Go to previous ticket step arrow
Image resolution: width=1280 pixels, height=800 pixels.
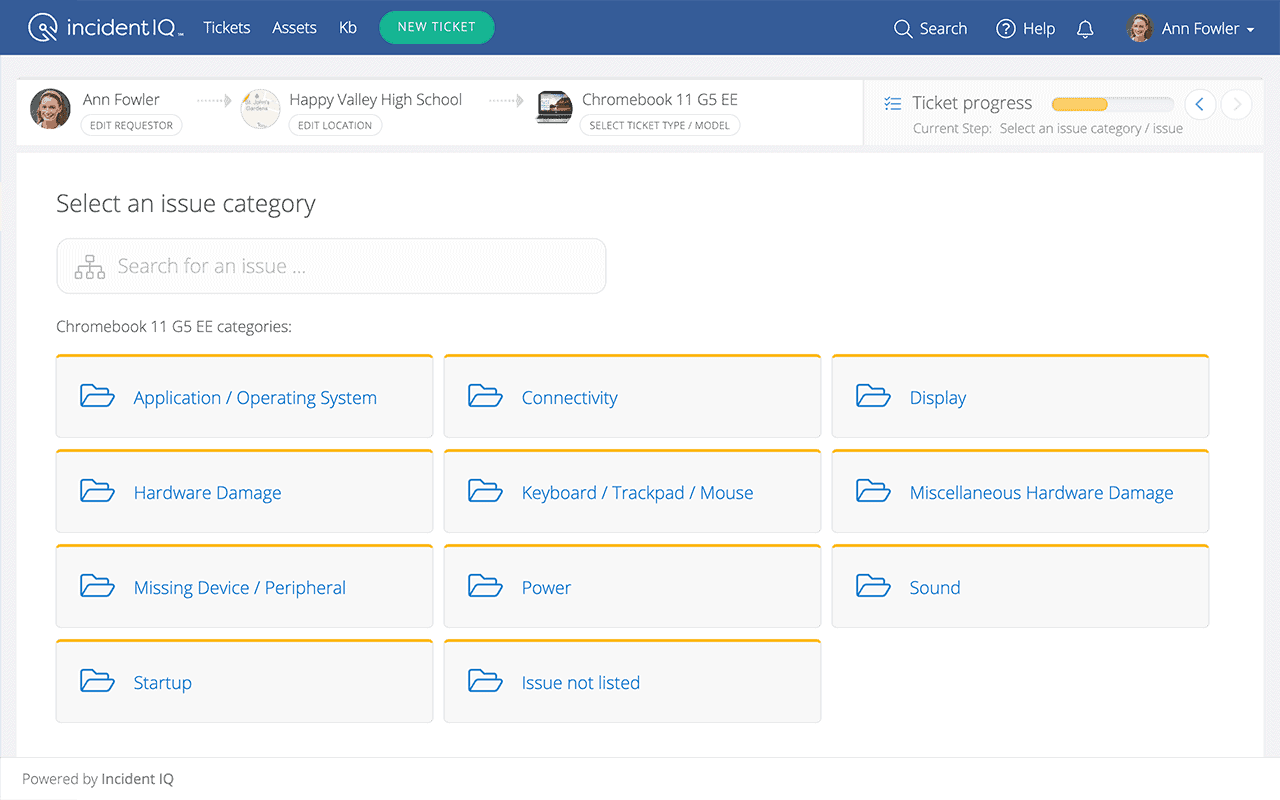coord(1200,104)
